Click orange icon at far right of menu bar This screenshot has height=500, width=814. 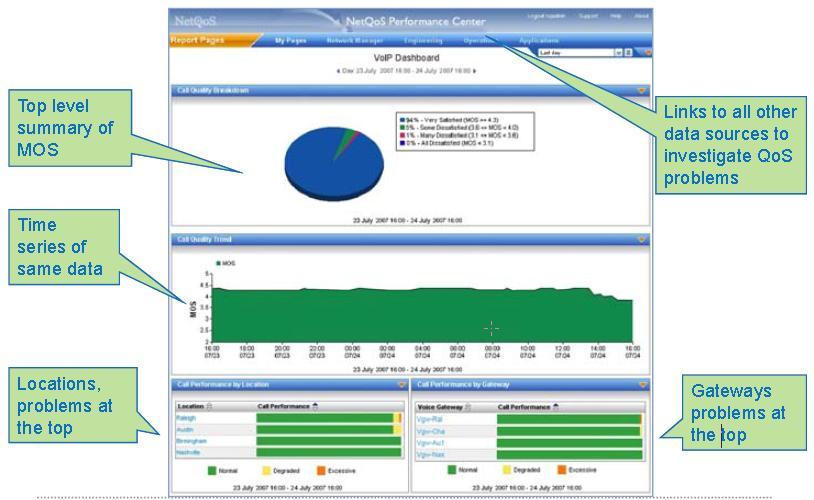(x=647, y=52)
